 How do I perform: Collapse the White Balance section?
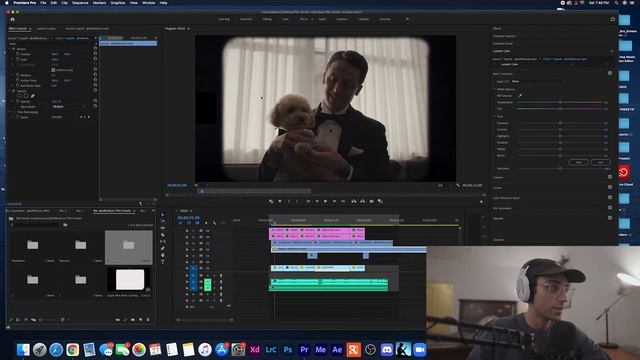click(495, 89)
